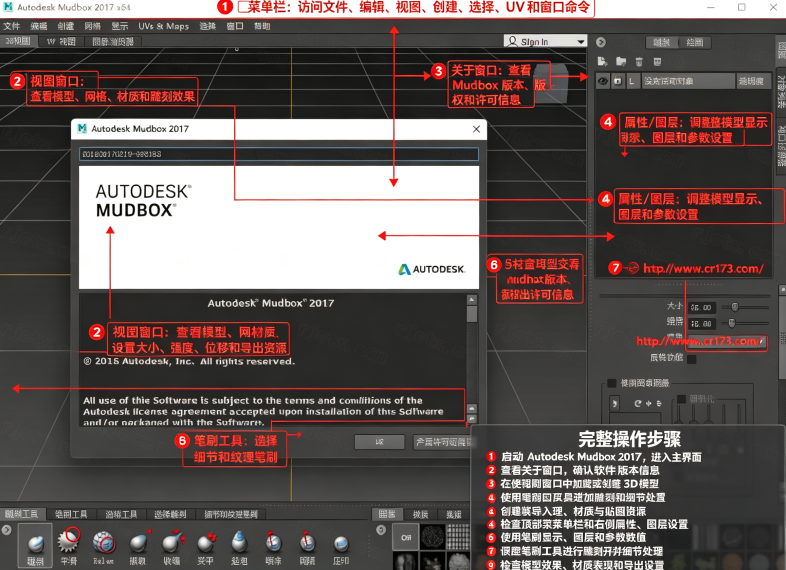
Task: Select the Sculpt (雕刻) brush tool
Action: click(35, 546)
